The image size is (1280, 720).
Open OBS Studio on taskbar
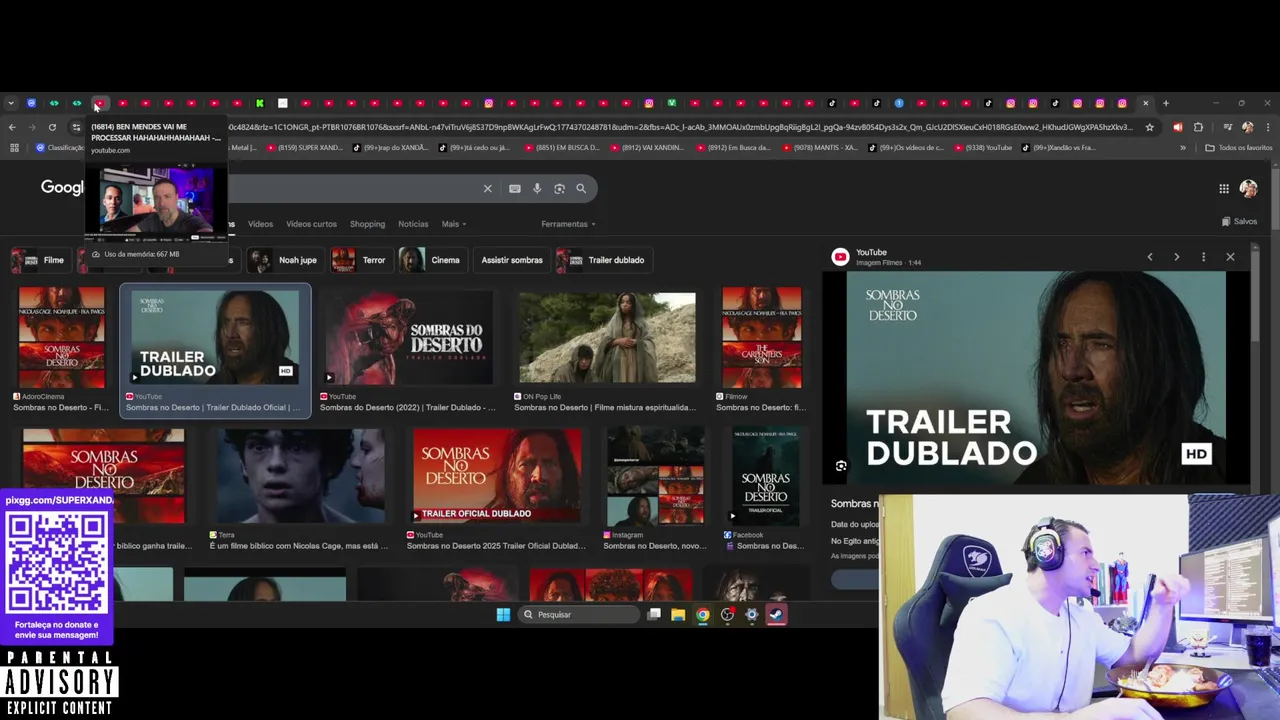727,614
